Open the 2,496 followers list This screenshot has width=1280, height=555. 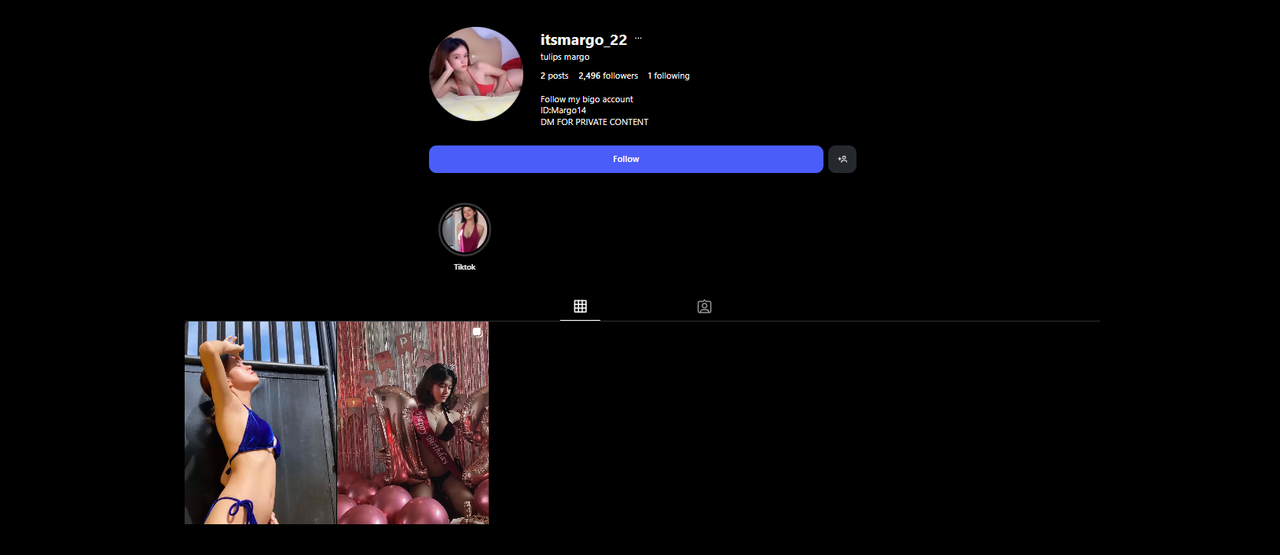pyautogui.click(x=608, y=76)
